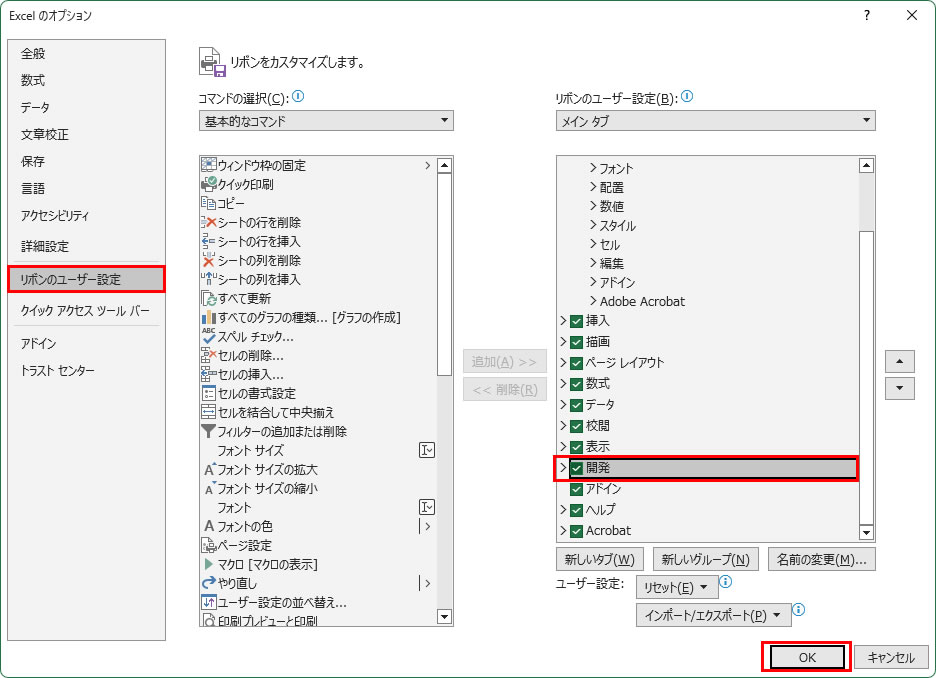Toggle the ページ レイアウト checkbox

[576, 363]
